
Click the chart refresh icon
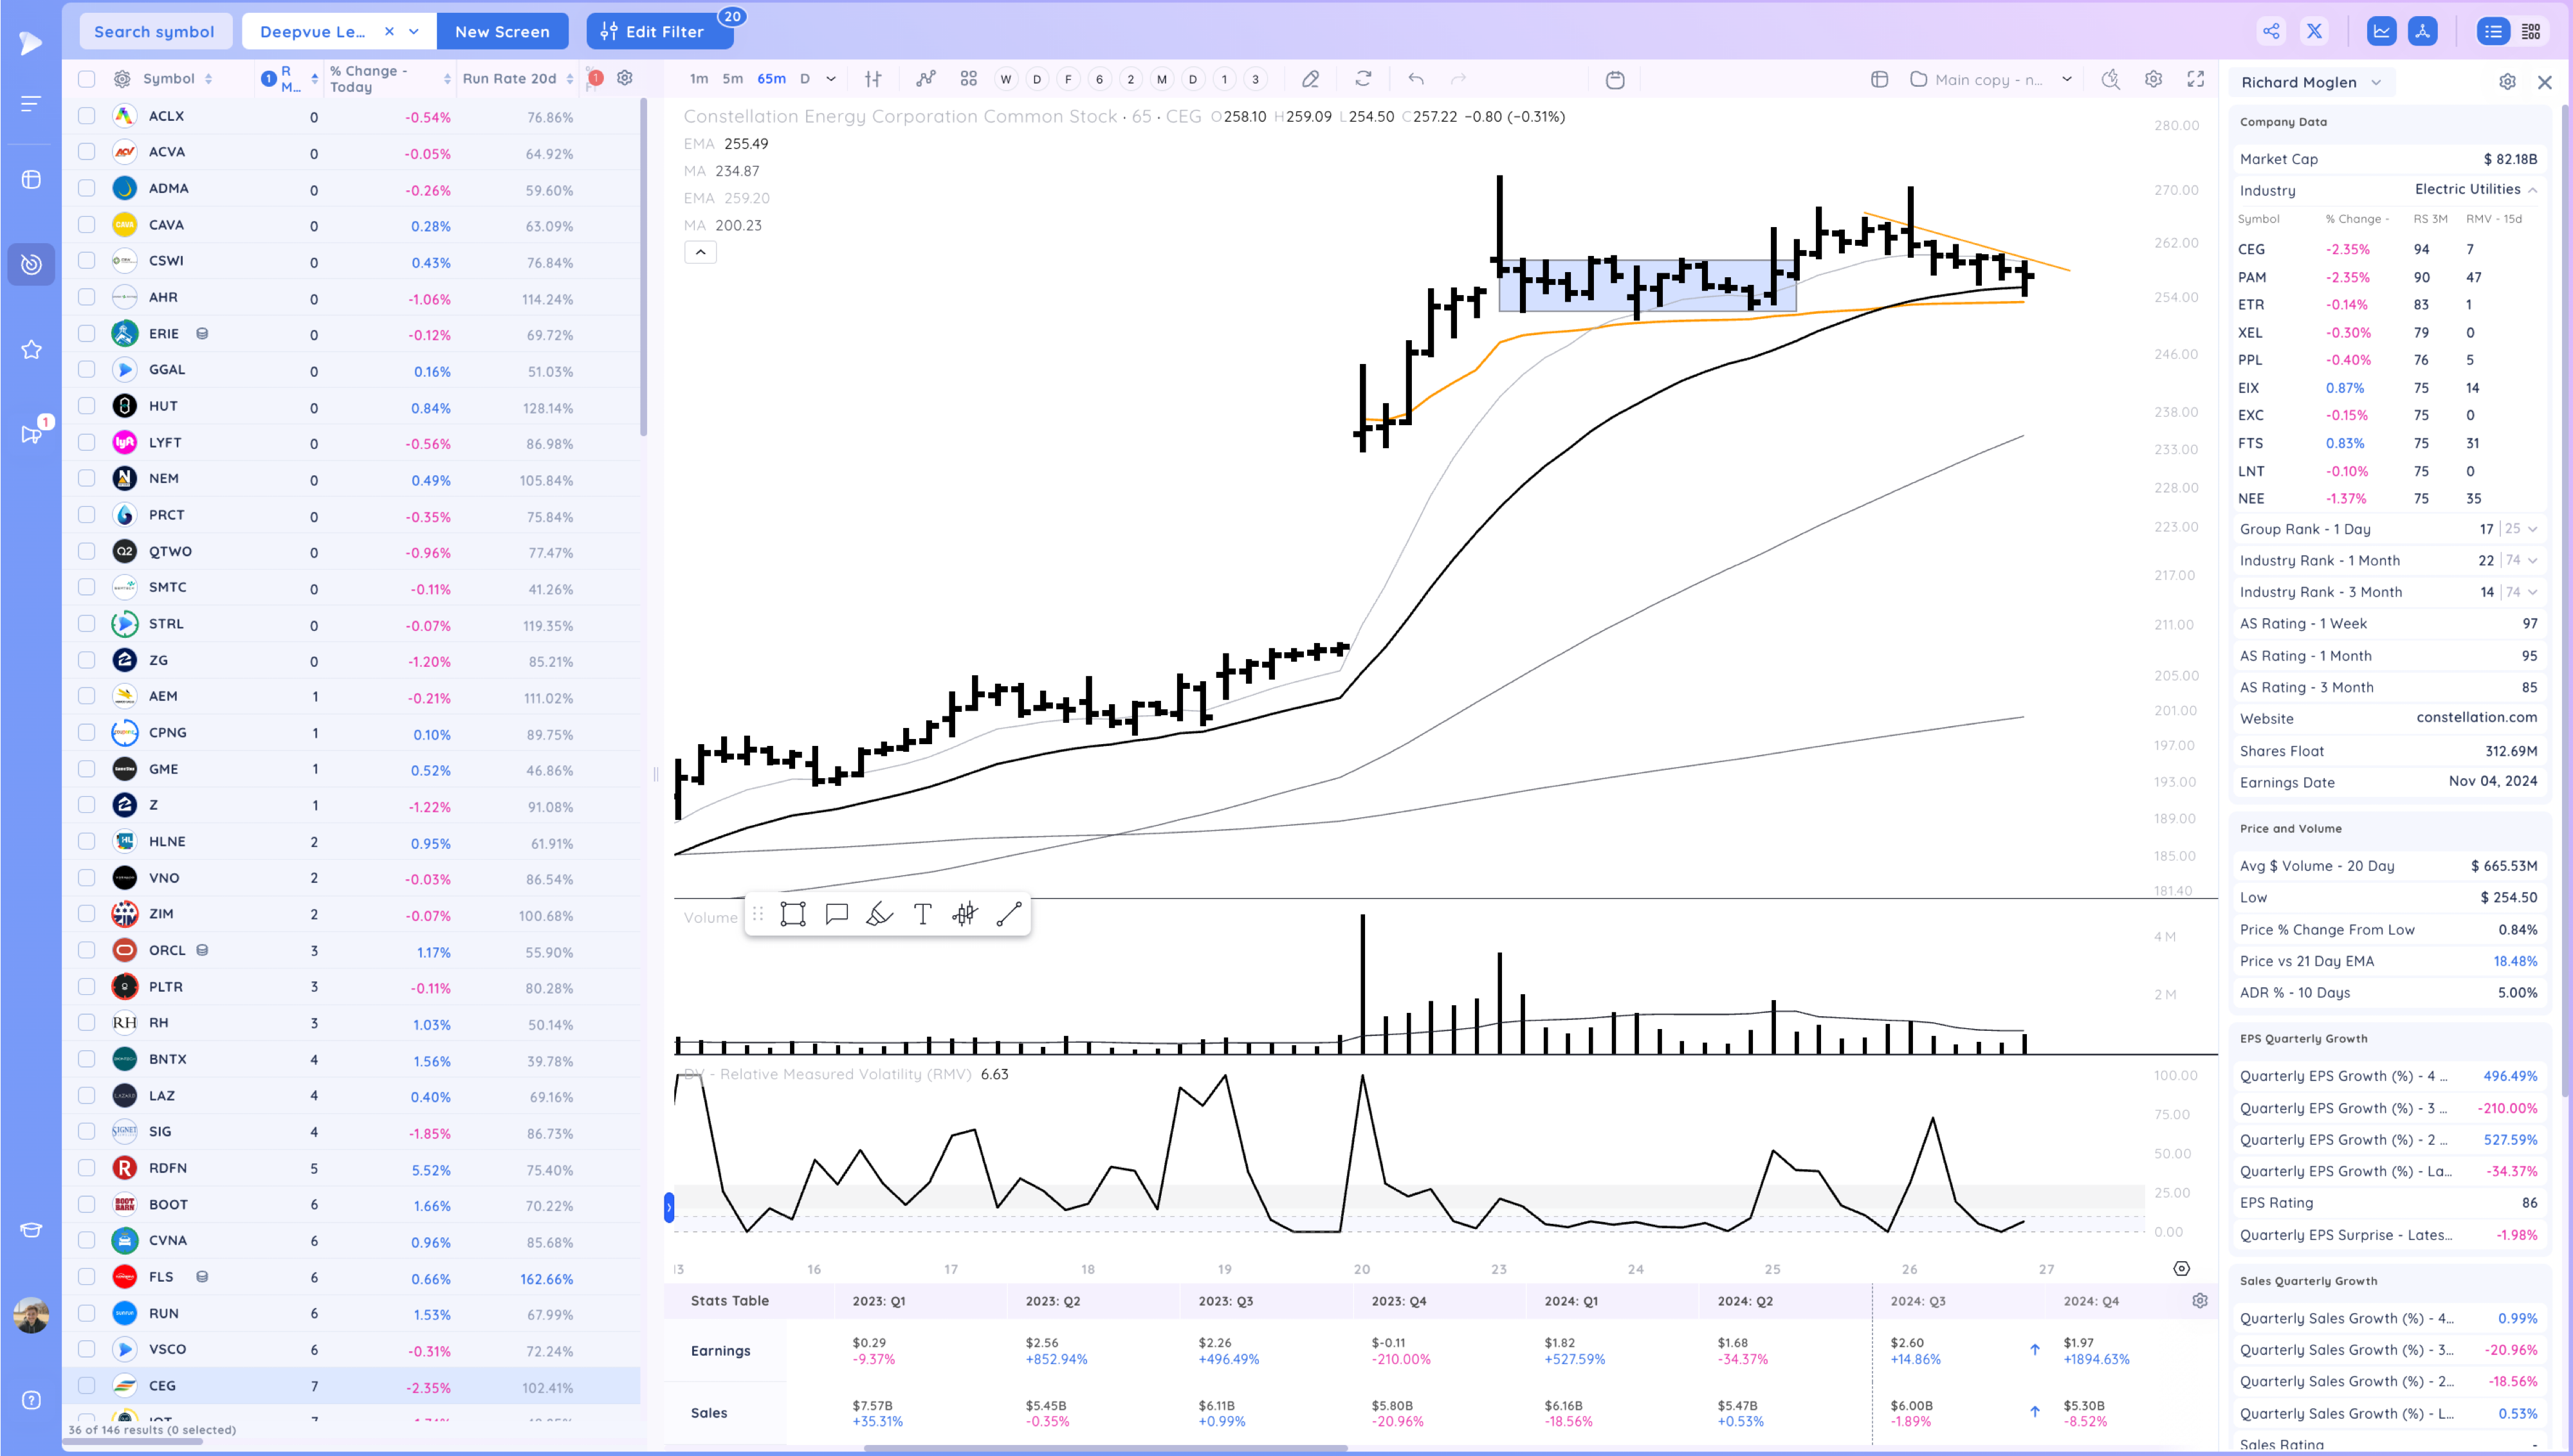point(1363,79)
